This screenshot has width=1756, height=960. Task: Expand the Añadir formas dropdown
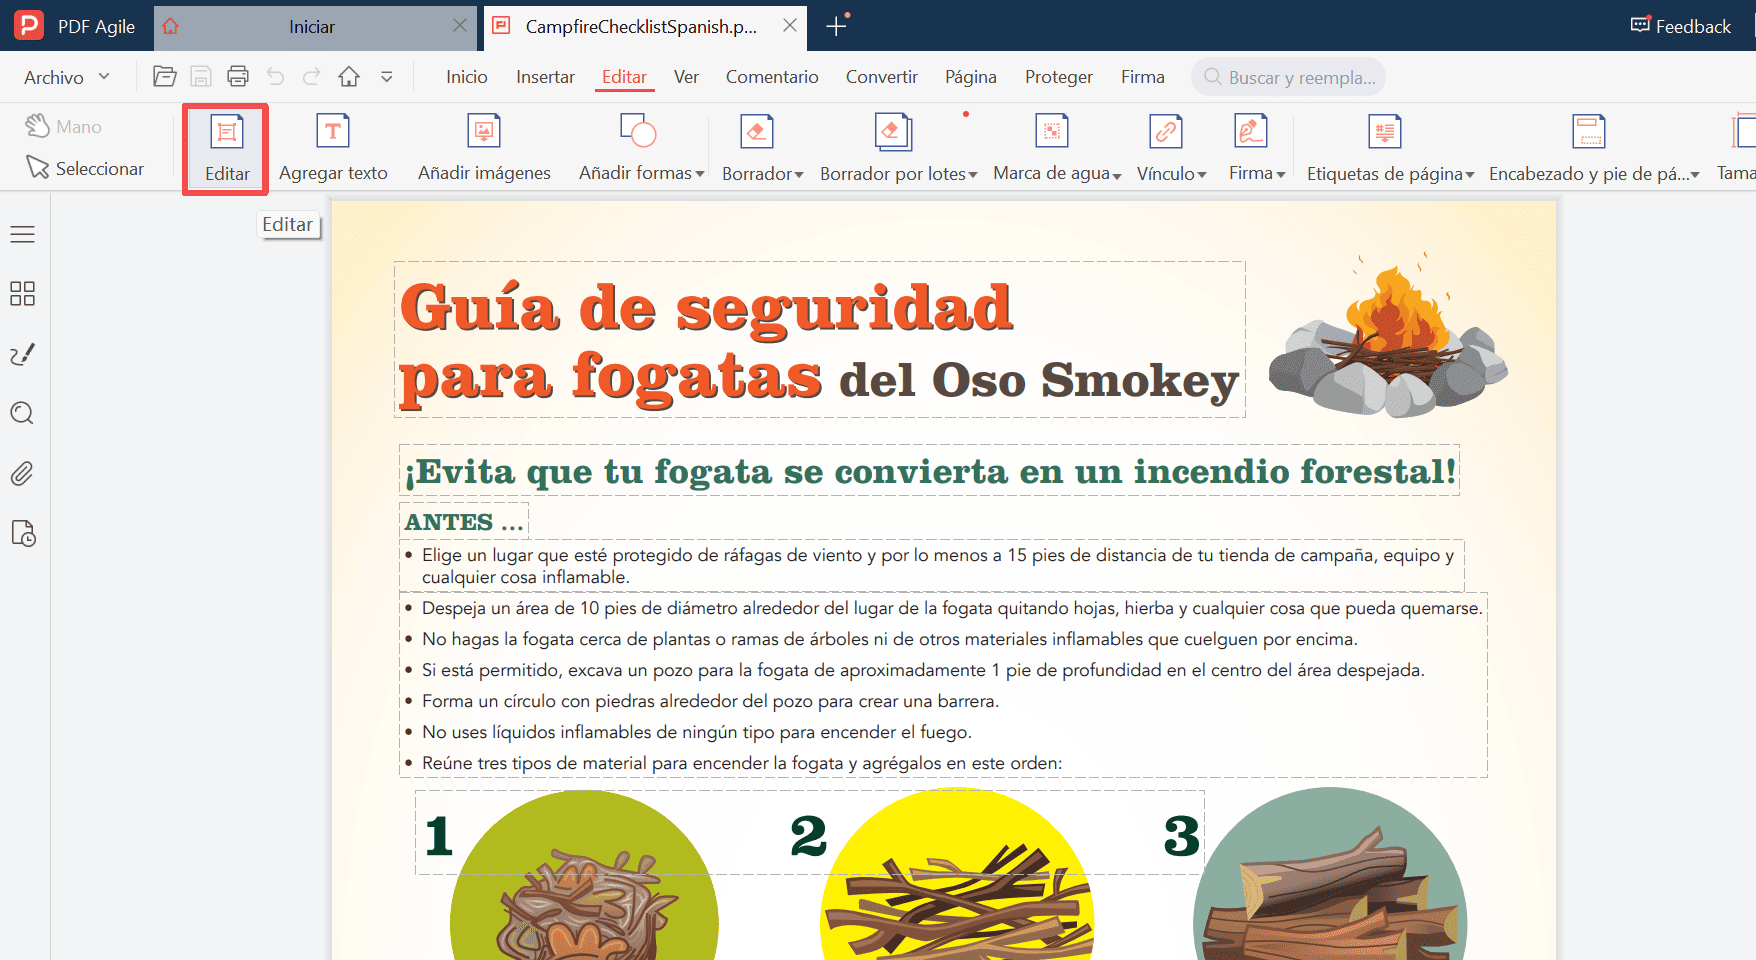click(x=700, y=173)
